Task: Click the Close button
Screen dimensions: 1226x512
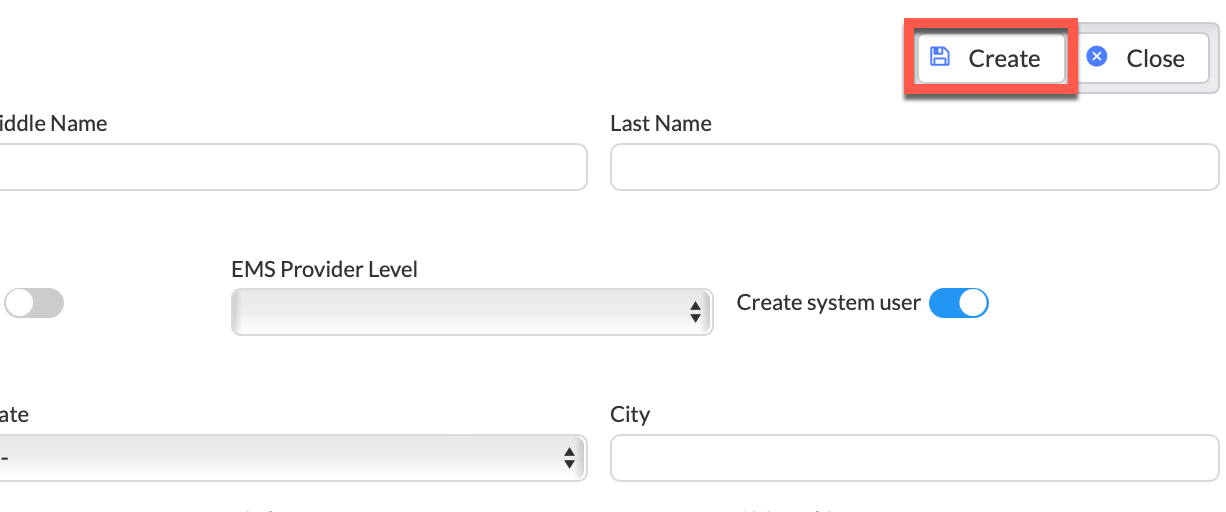Action: (x=1143, y=58)
